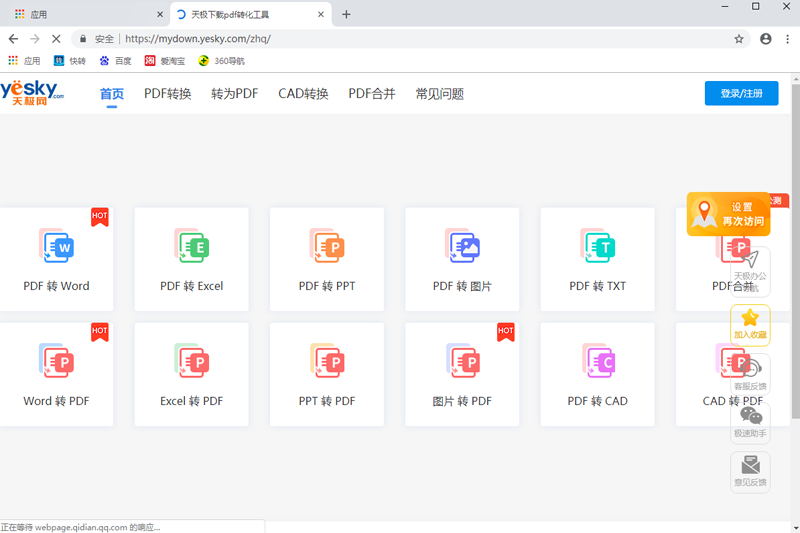The height and width of the screenshot is (533, 800).
Task: Click the 登录/注册 button
Action: (741, 93)
